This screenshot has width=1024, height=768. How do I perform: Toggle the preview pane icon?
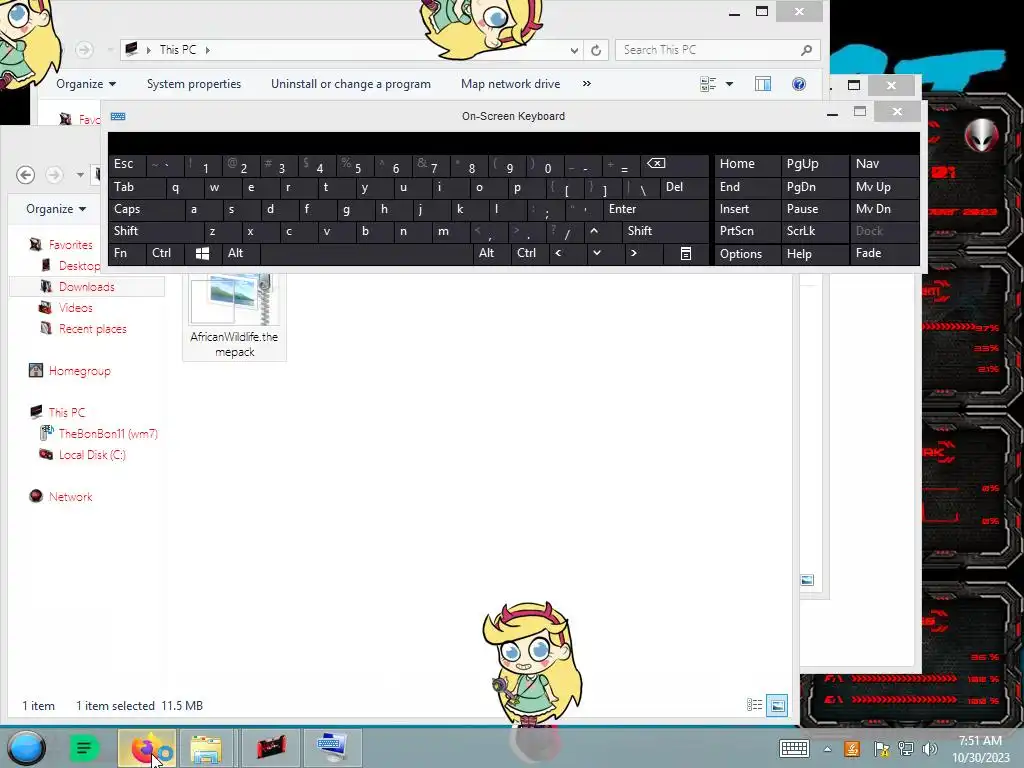tap(763, 84)
